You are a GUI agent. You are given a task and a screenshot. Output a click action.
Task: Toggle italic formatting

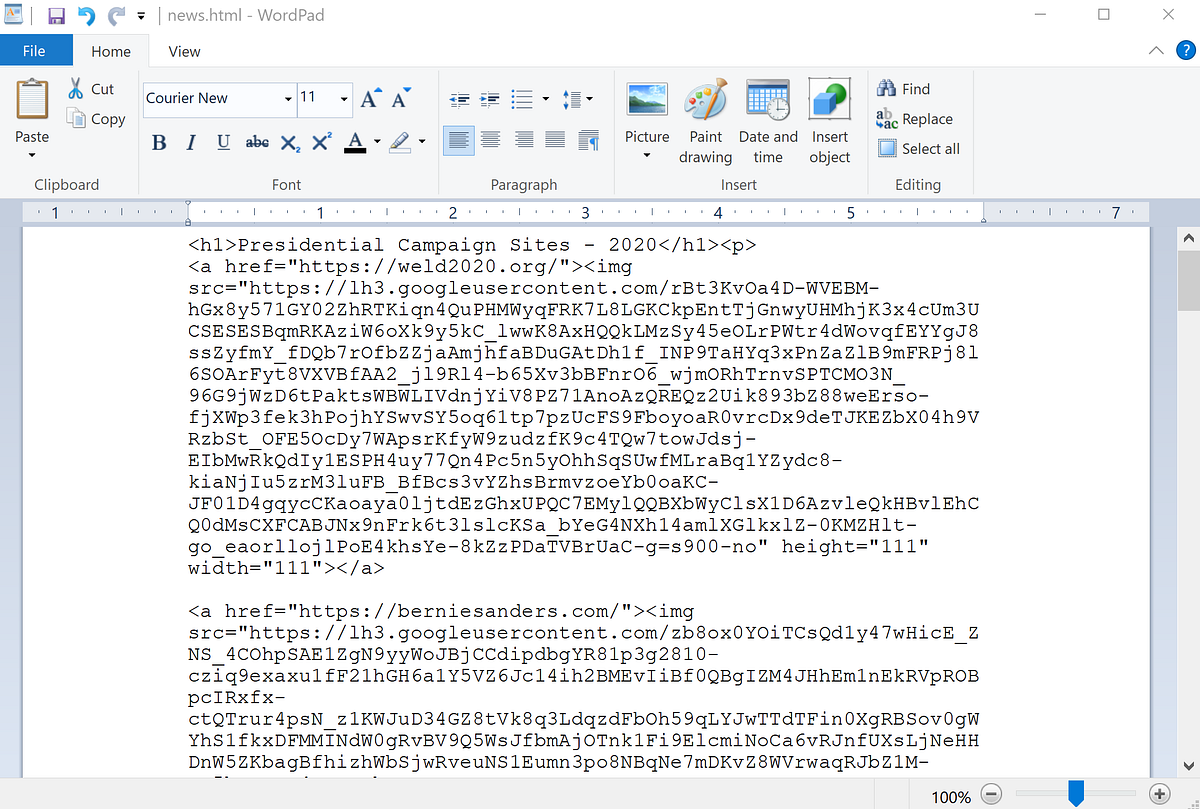pos(190,142)
